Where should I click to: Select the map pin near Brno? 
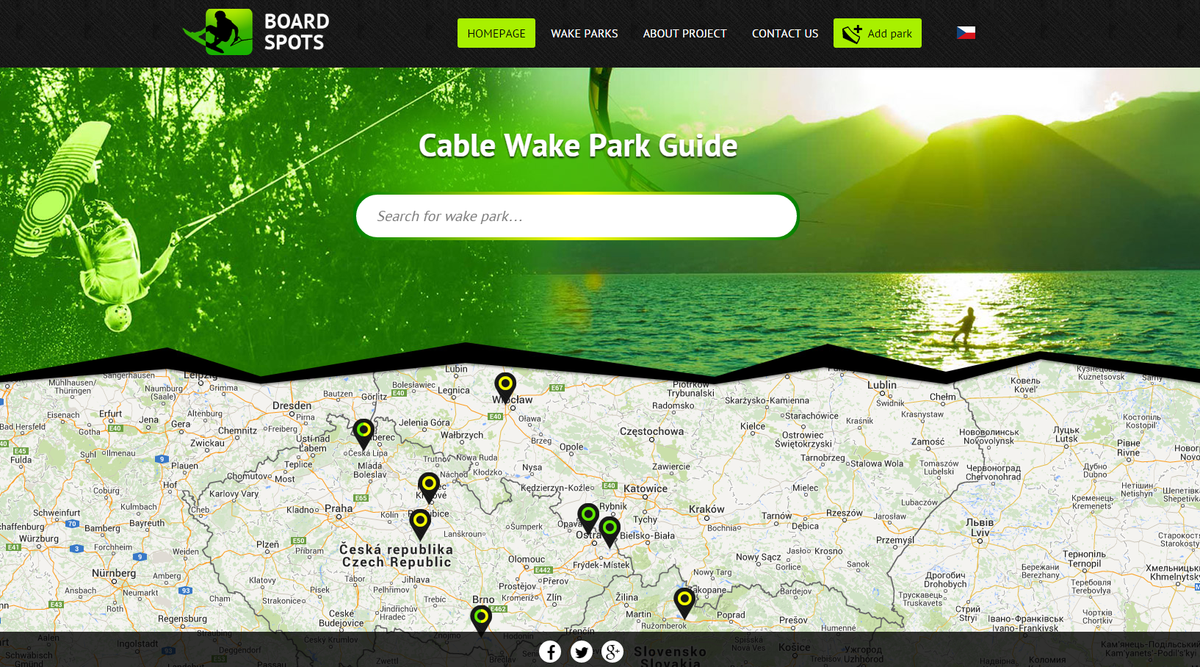pyautogui.click(x=481, y=620)
